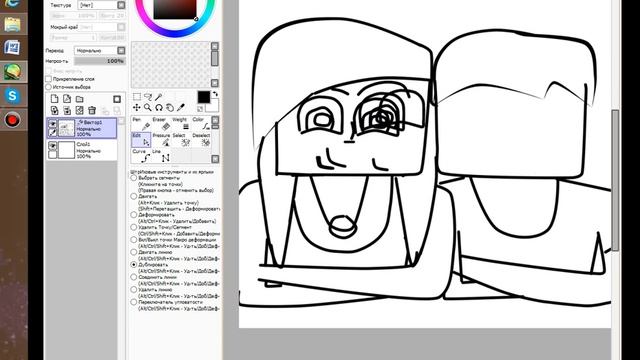The width and height of the screenshot is (640, 360).
Task: Create a new raster layer
Action: tap(54, 99)
